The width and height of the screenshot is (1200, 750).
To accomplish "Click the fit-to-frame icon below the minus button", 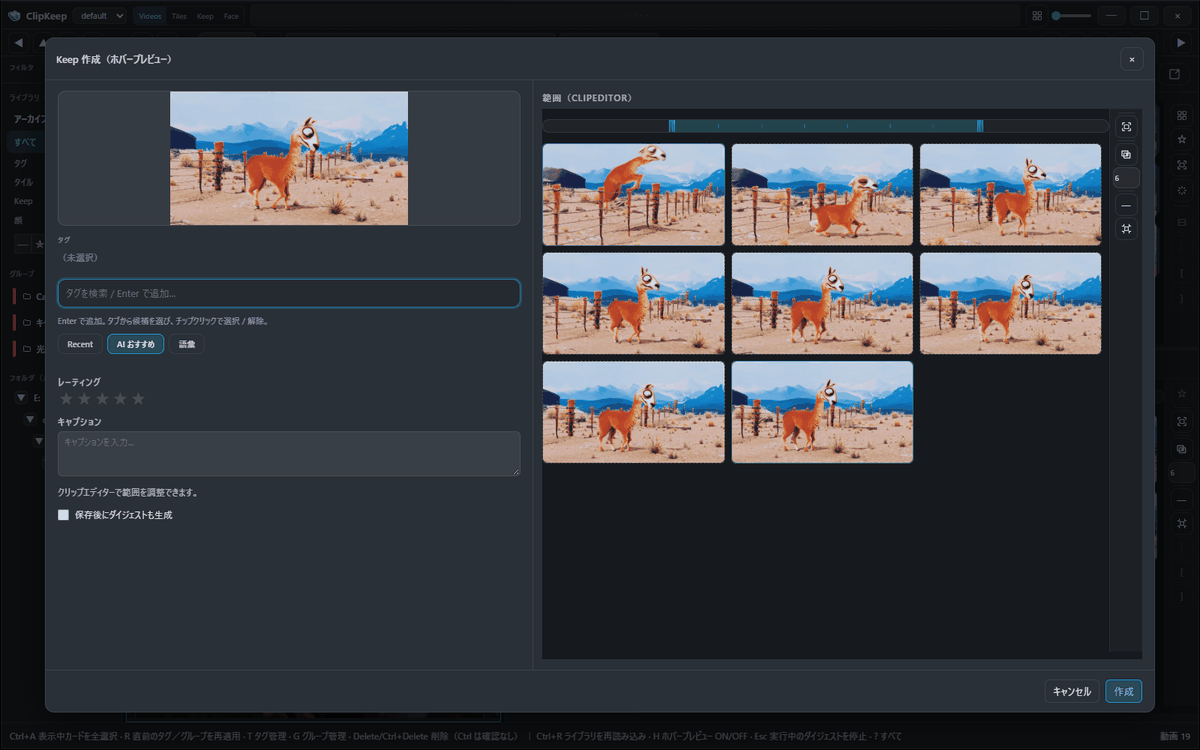I will (x=1126, y=229).
